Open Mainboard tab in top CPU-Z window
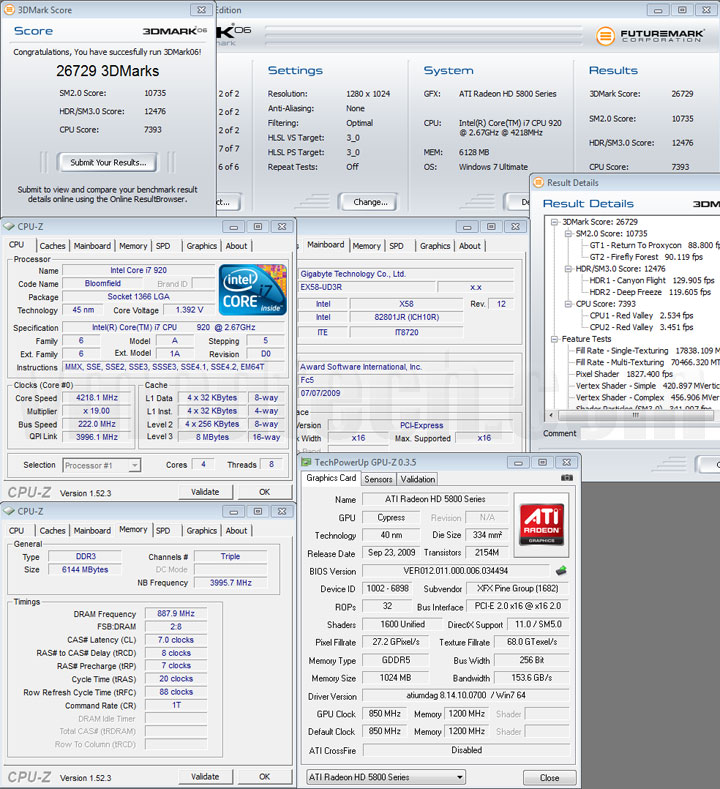Screen dimensions: 720x789 pyautogui.click(x=92, y=246)
